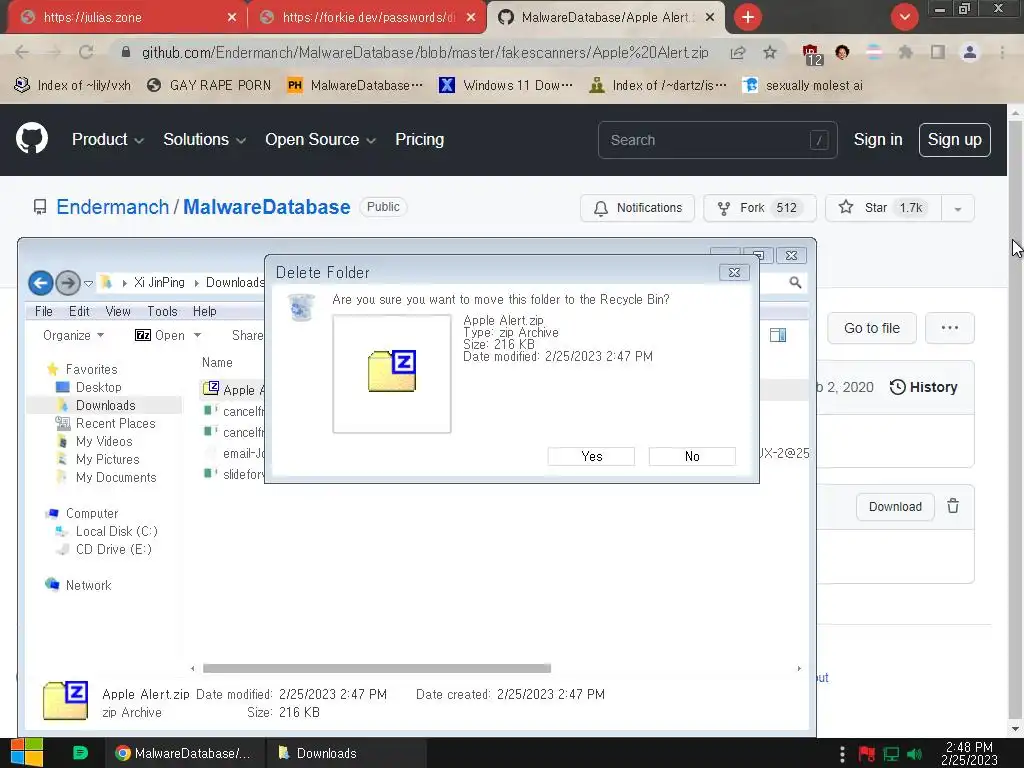Expand the Star lists dropdown arrow
This screenshot has height=768, width=1024.
pyautogui.click(x=958, y=208)
